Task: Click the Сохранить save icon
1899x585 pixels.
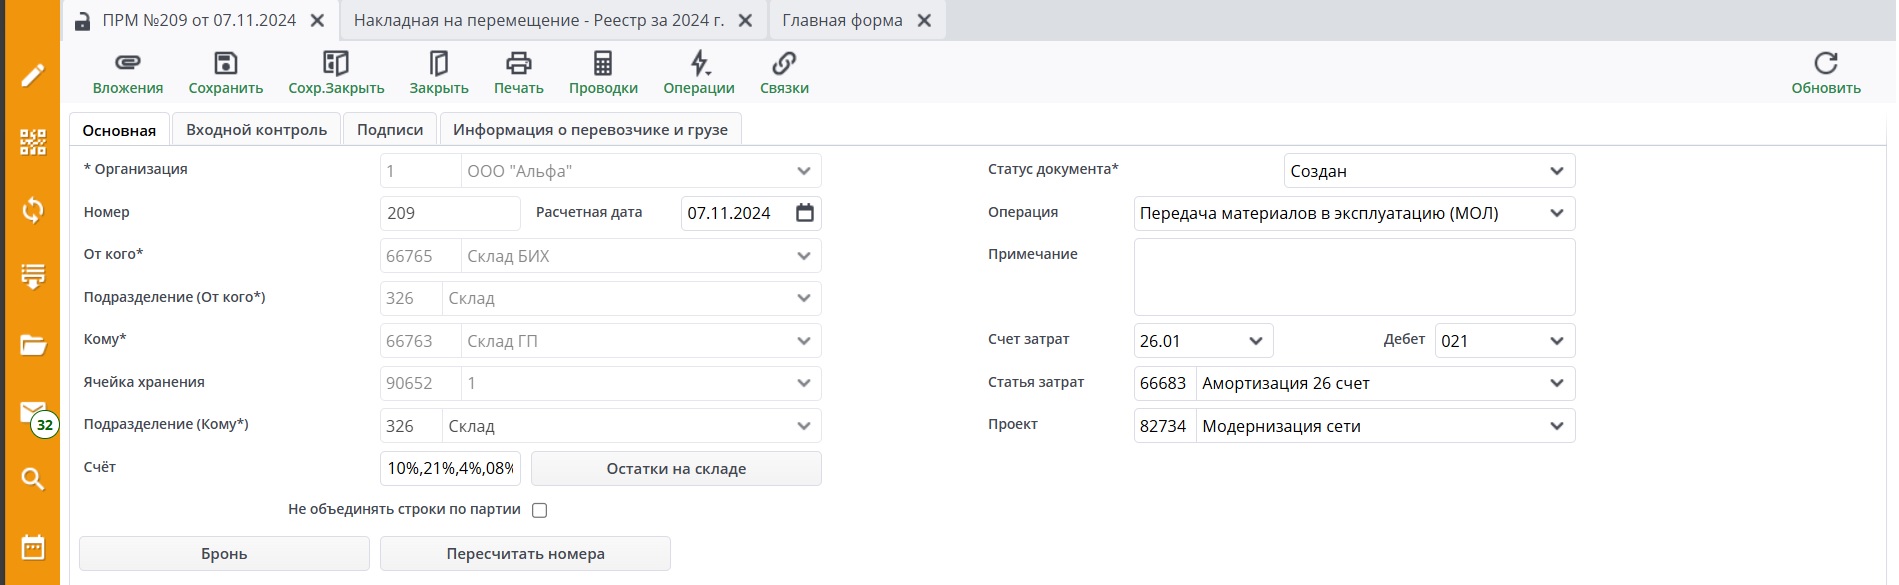Action: point(226,63)
